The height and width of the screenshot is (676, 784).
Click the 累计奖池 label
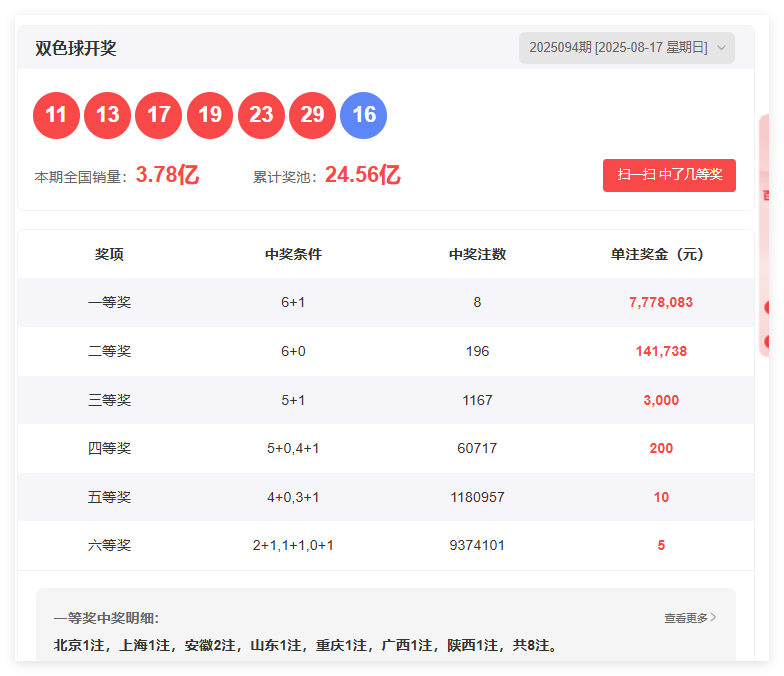(284, 176)
